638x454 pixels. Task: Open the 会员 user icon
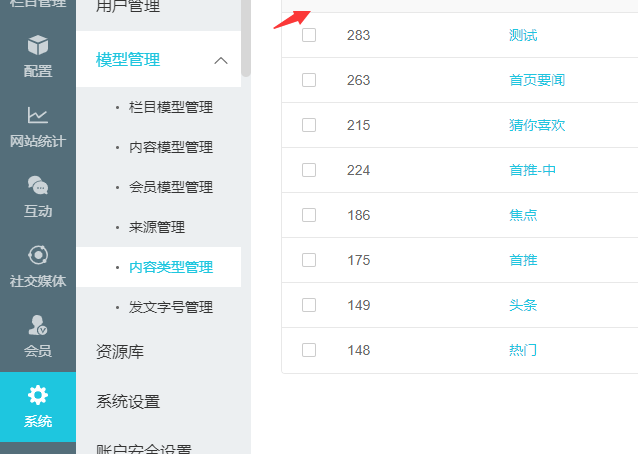tap(38, 326)
